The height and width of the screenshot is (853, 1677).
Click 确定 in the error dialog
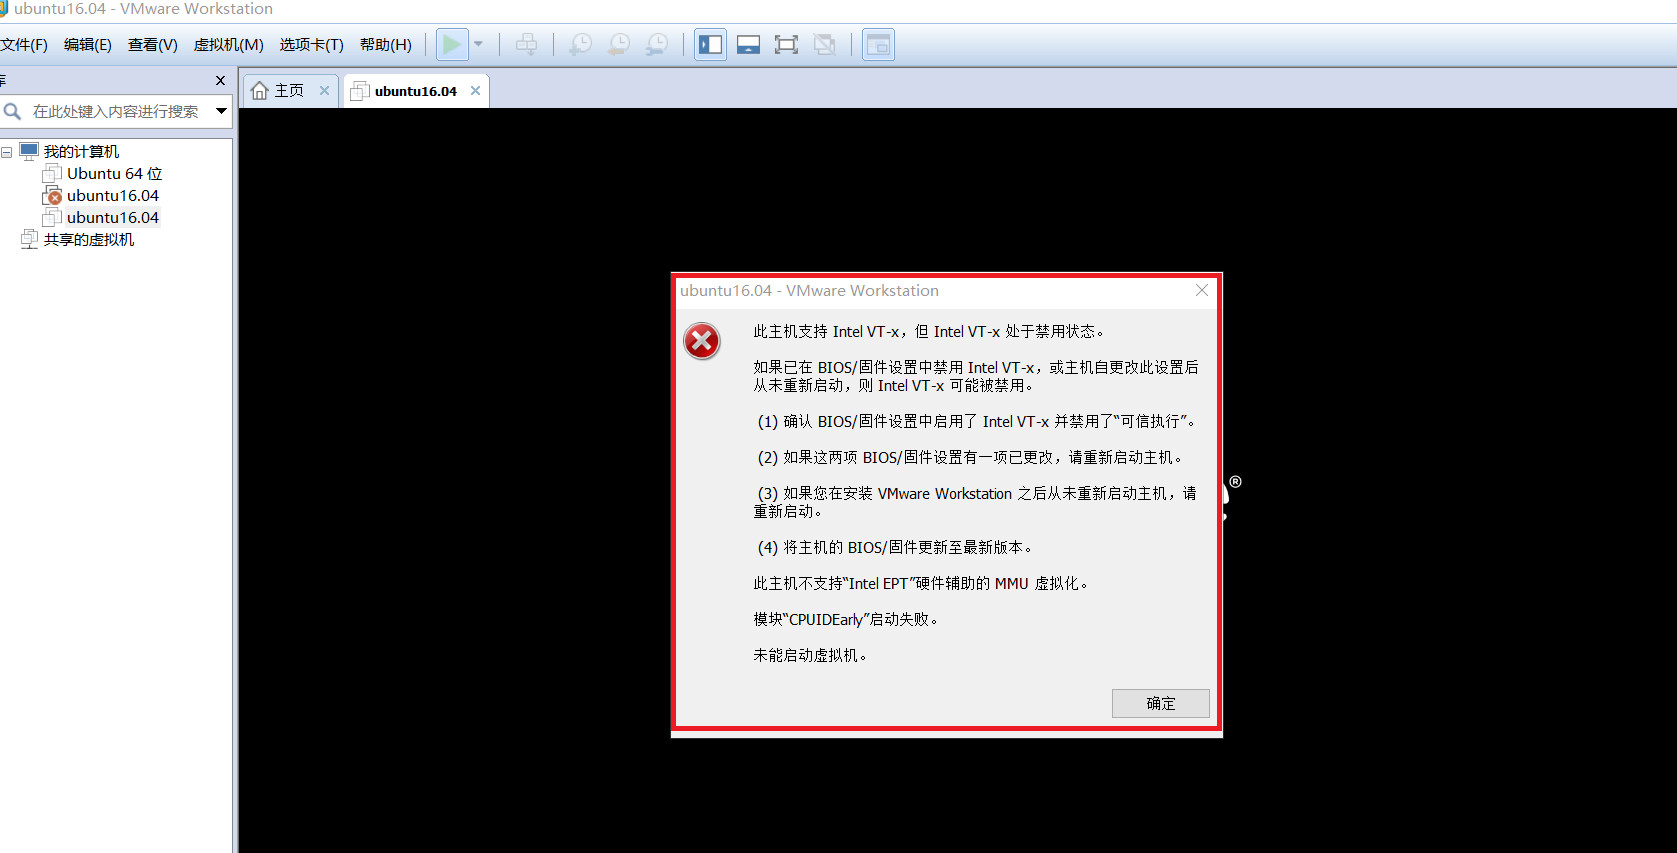point(1160,703)
